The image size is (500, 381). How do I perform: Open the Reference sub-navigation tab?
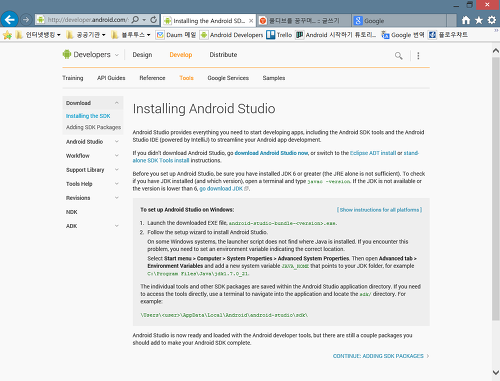(x=152, y=78)
